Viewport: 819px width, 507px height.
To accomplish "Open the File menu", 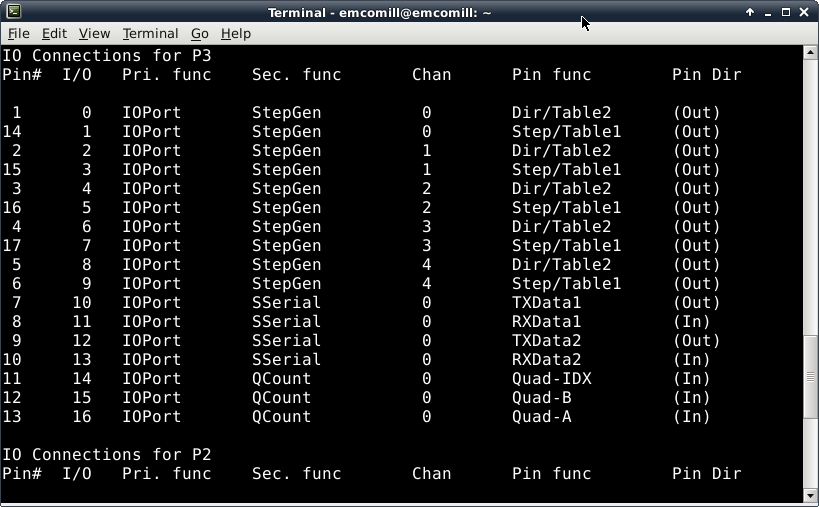I will point(18,33).
